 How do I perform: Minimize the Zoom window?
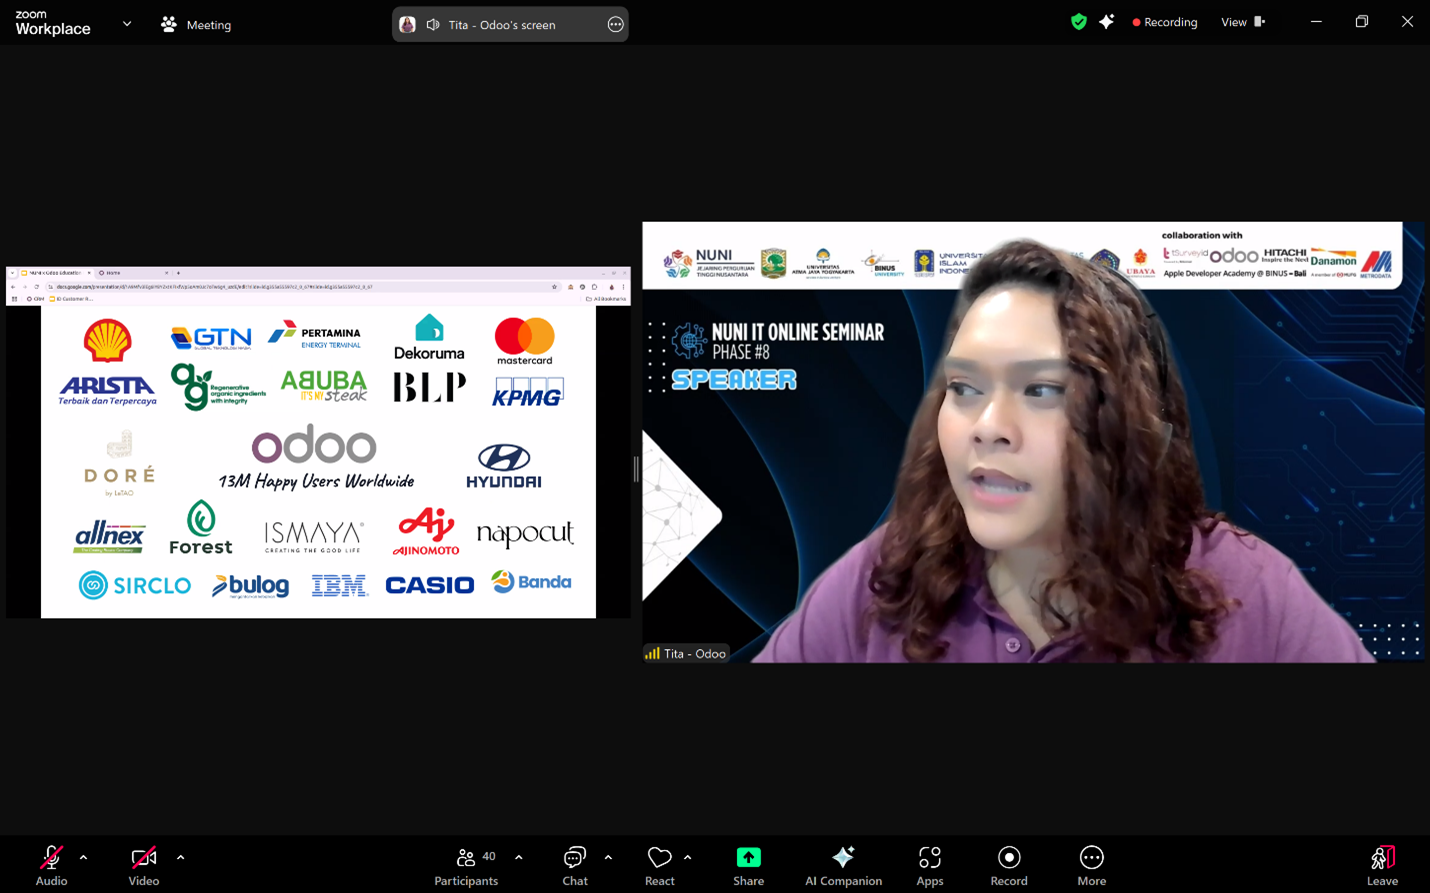pyautogui.click(x=1316, y=22)
